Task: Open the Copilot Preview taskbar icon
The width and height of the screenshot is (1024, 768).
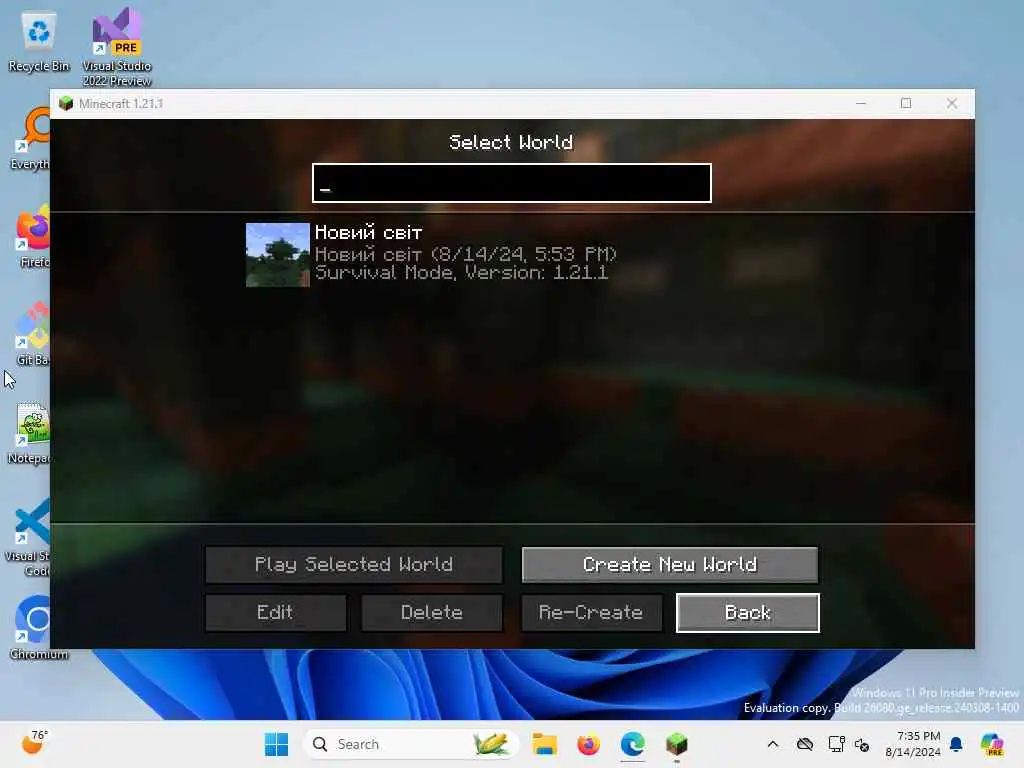Action: point(992,744)
